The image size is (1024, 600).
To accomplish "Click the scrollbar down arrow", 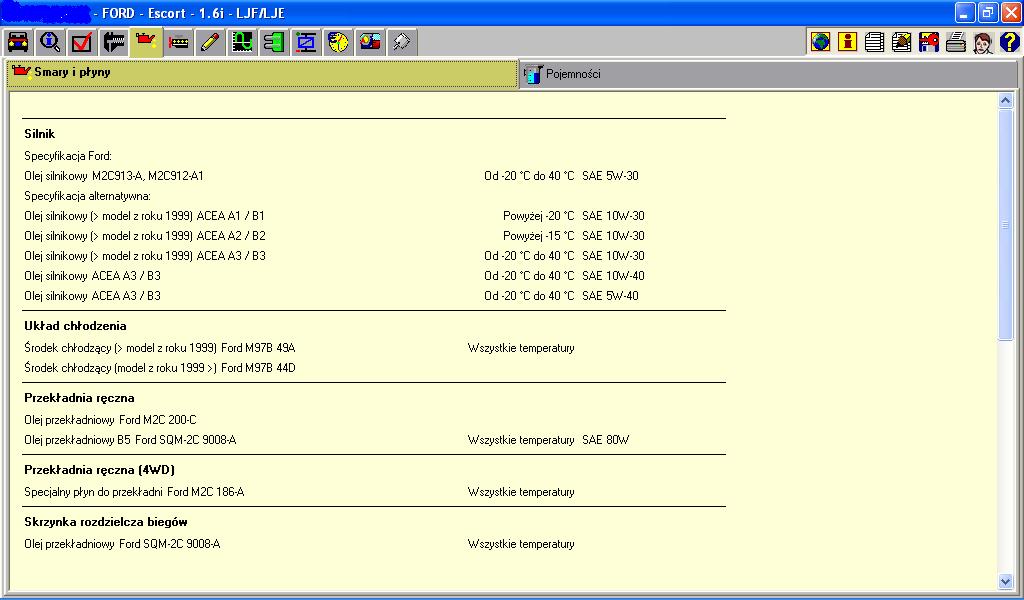I will (1006, 581).
